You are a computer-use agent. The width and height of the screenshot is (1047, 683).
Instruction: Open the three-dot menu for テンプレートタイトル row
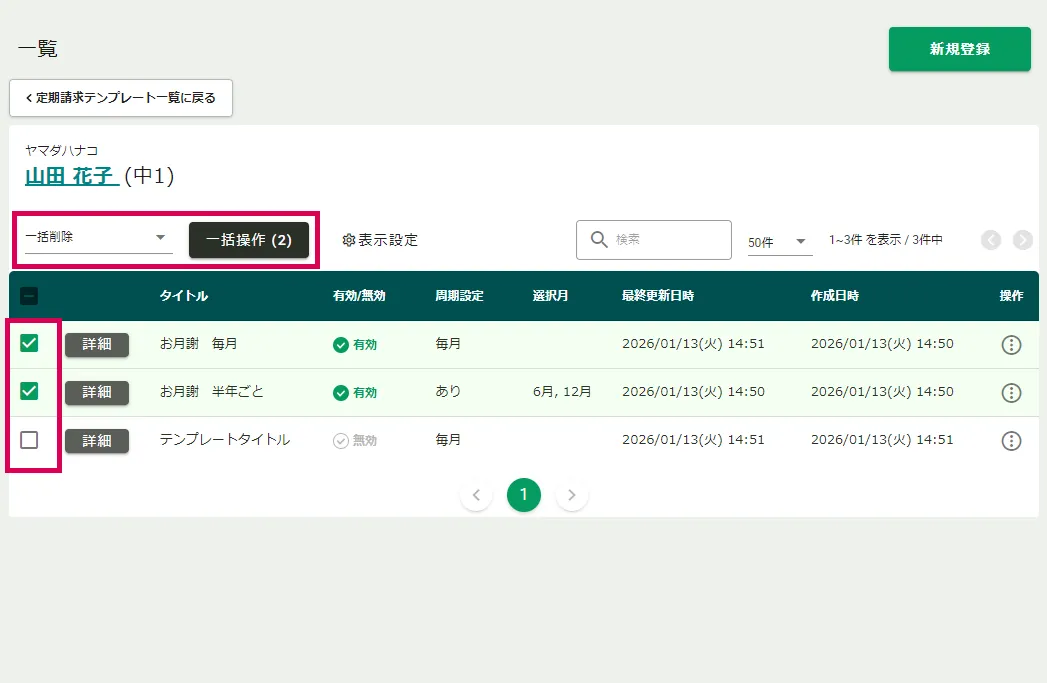[1011, 441]
